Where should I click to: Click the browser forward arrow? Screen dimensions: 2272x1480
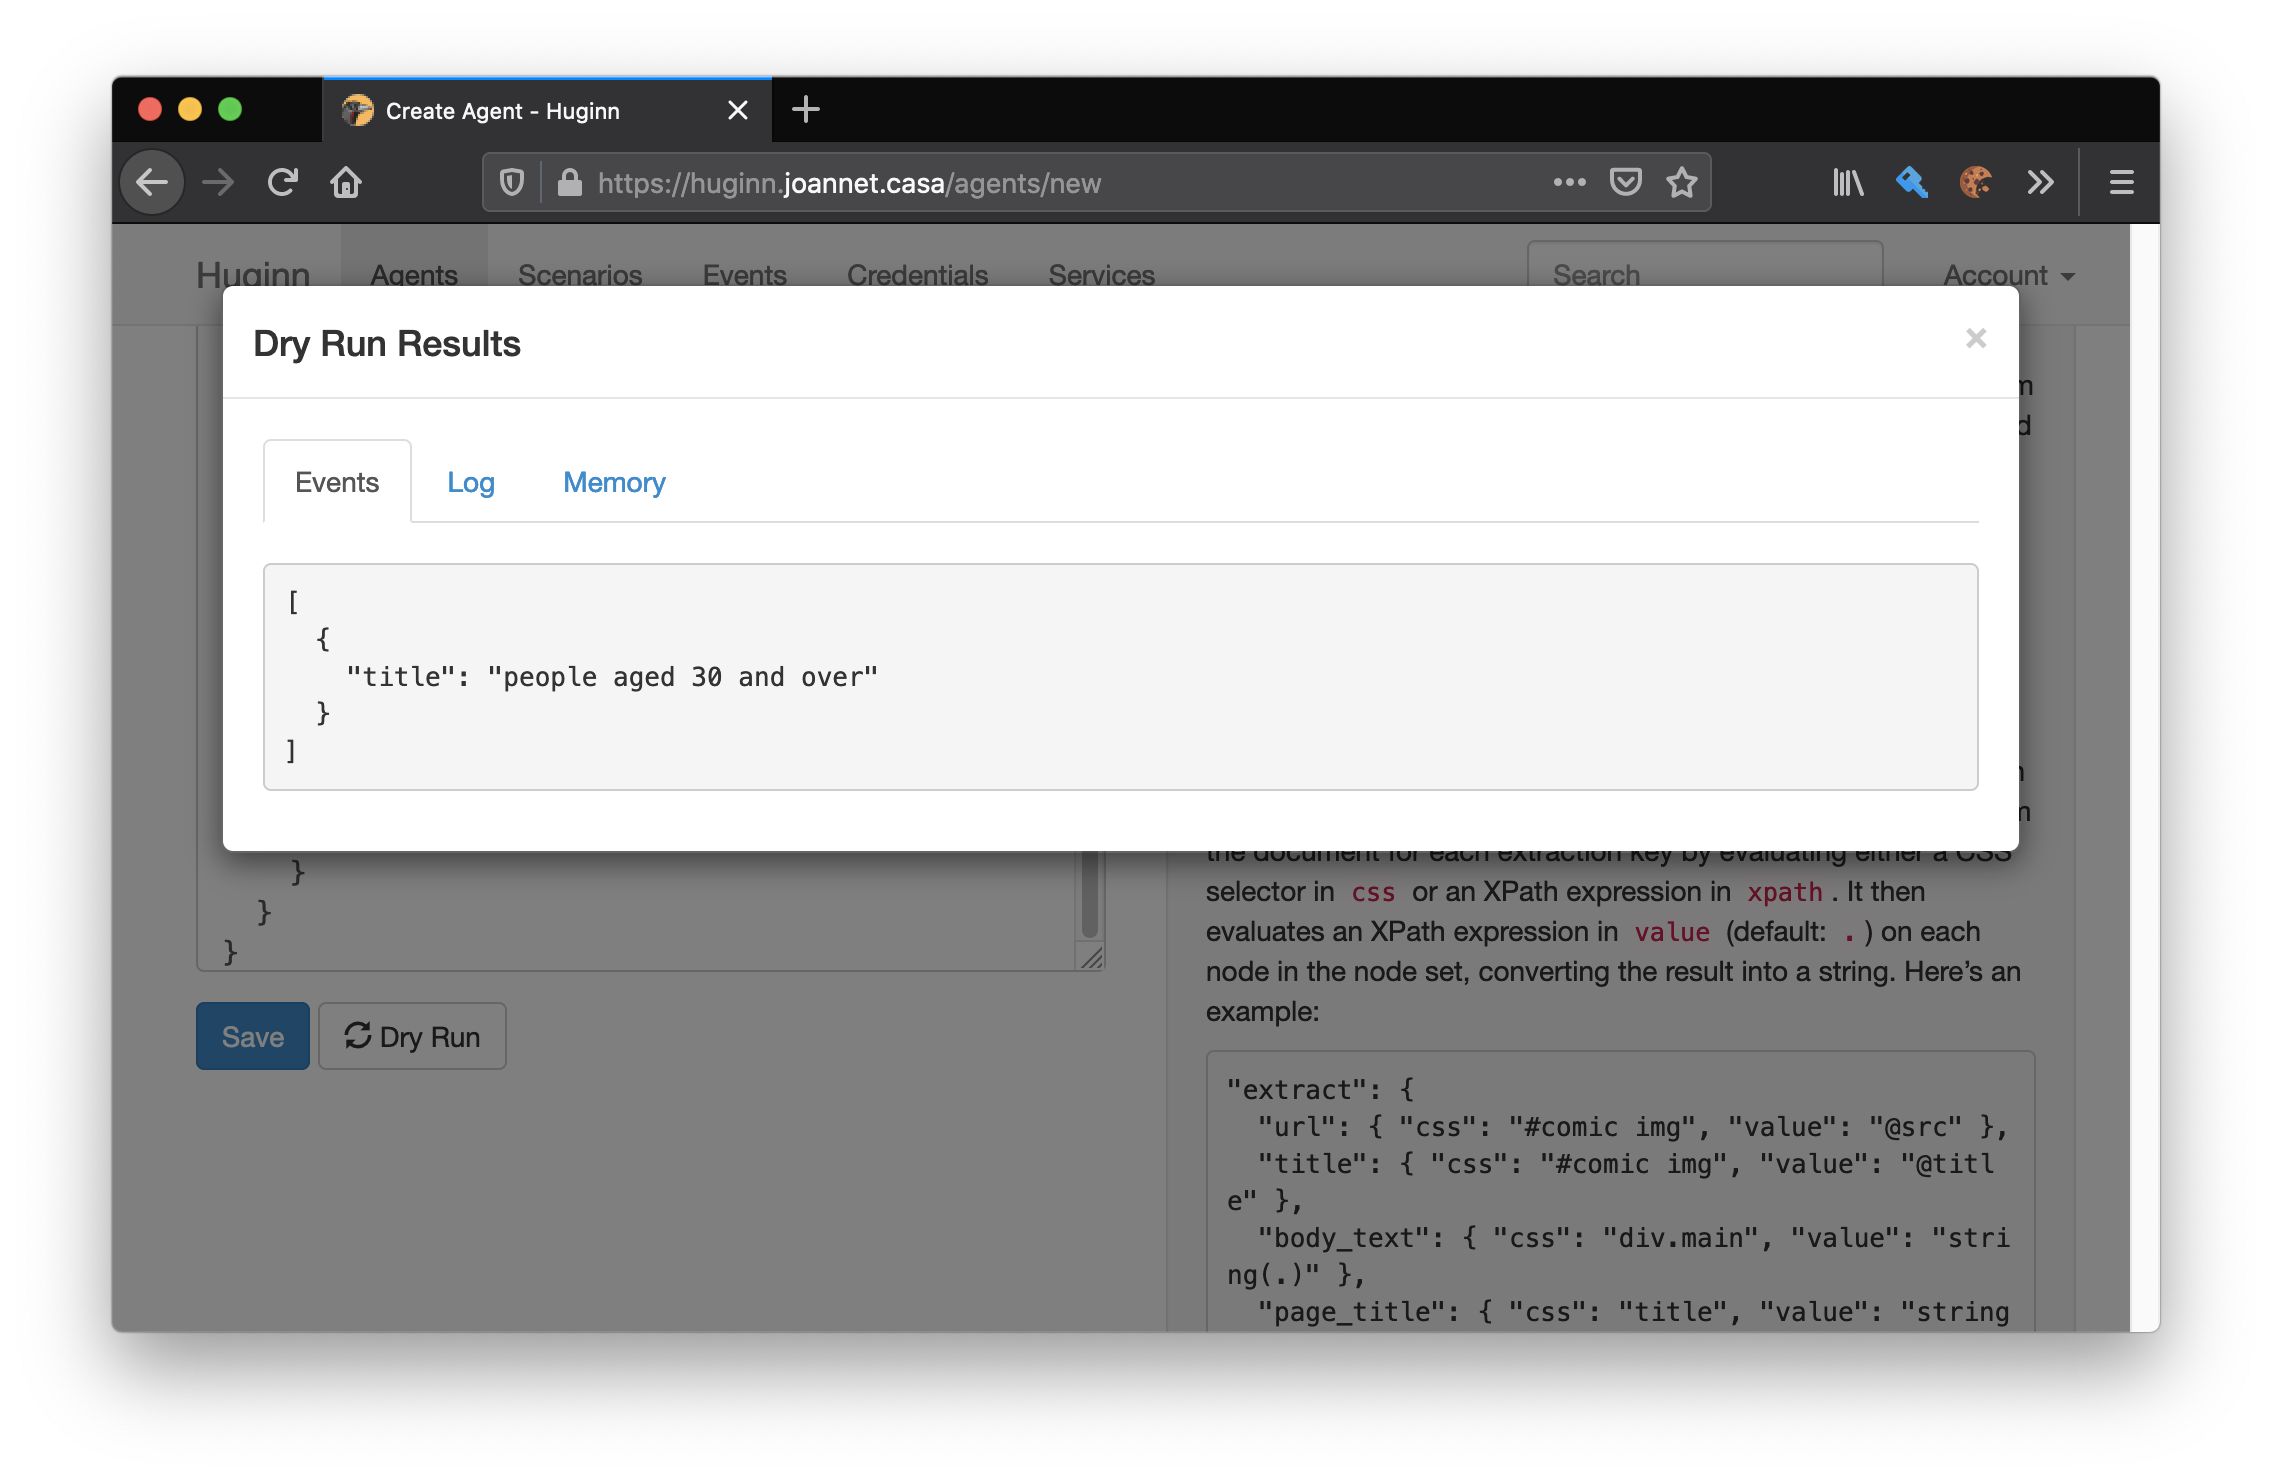[217, 183]
